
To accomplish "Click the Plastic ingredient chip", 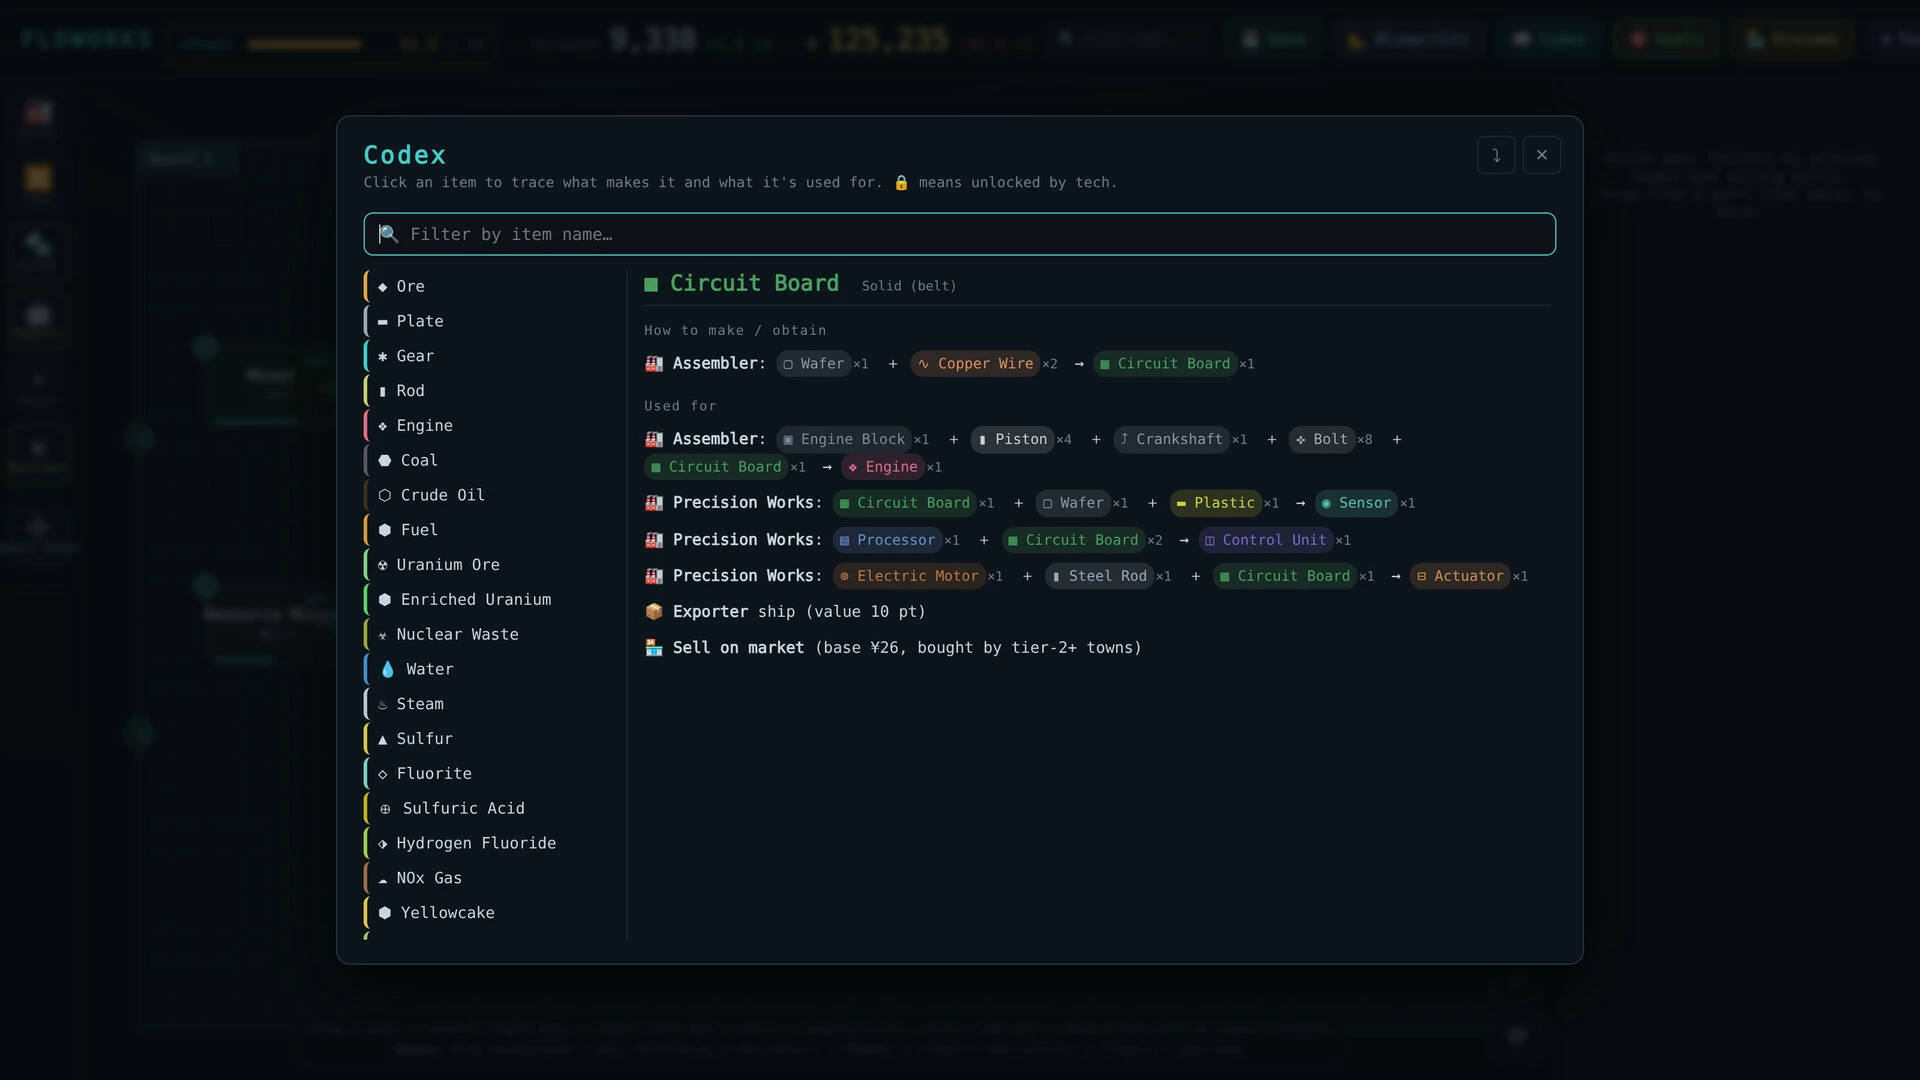I will click(x=1215, y=503).
